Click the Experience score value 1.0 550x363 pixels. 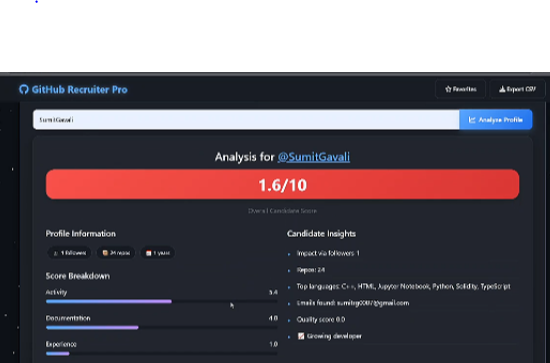point(274,344)
